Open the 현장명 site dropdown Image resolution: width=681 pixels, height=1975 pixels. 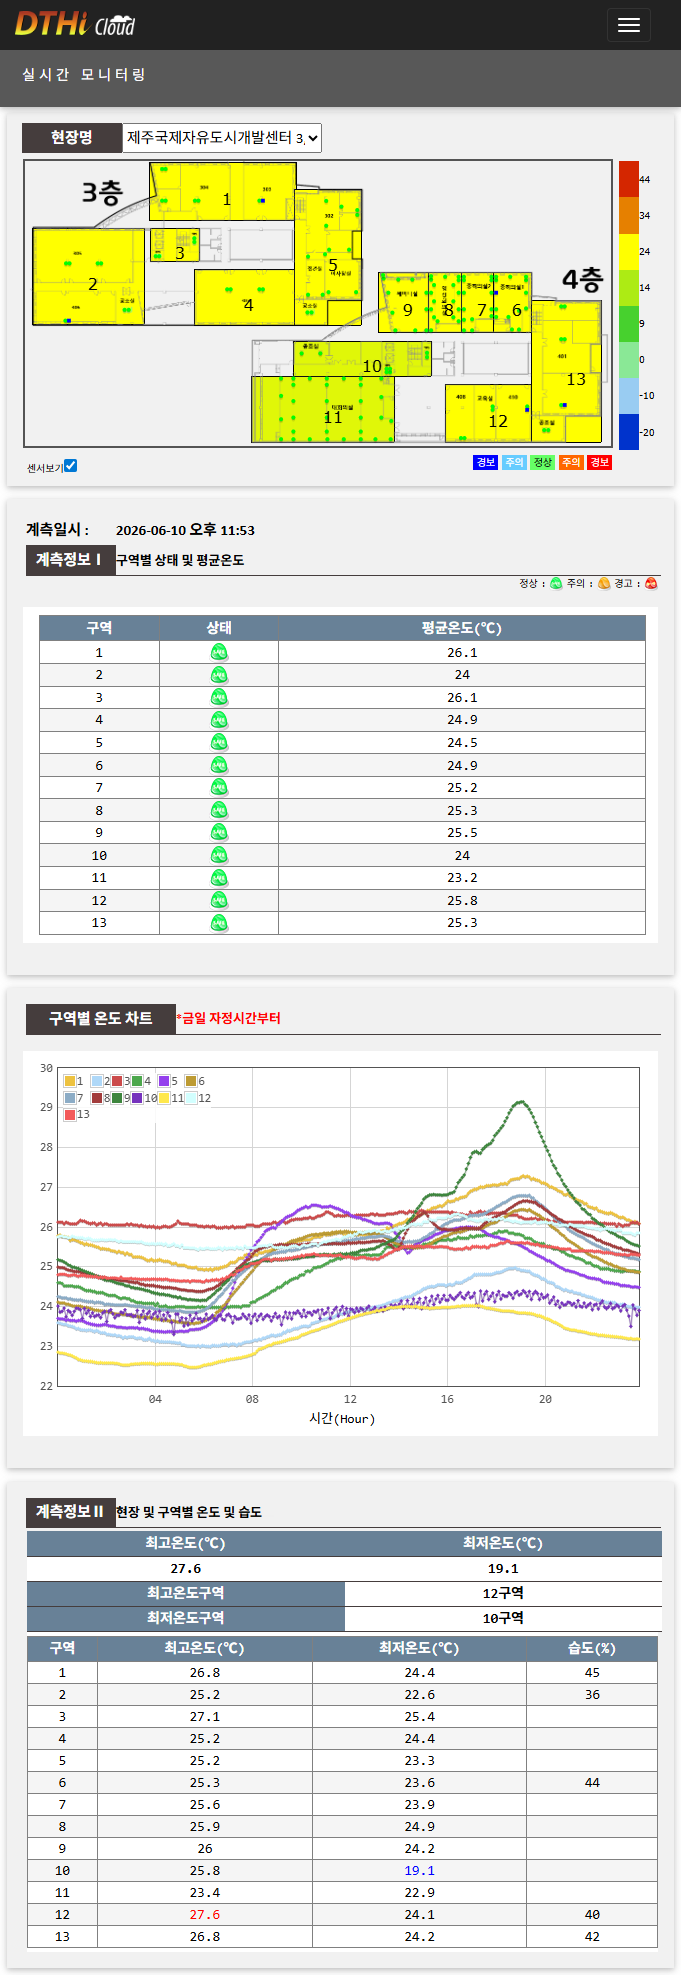[x=222, y=137]
